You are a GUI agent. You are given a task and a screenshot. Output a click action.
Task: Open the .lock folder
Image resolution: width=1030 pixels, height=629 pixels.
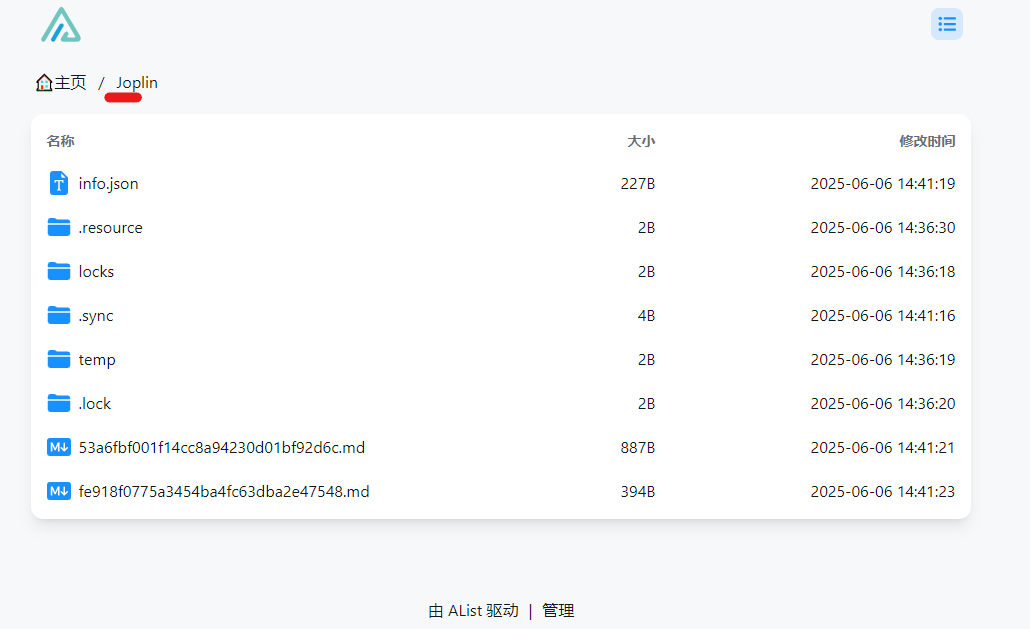coord(95,403)
